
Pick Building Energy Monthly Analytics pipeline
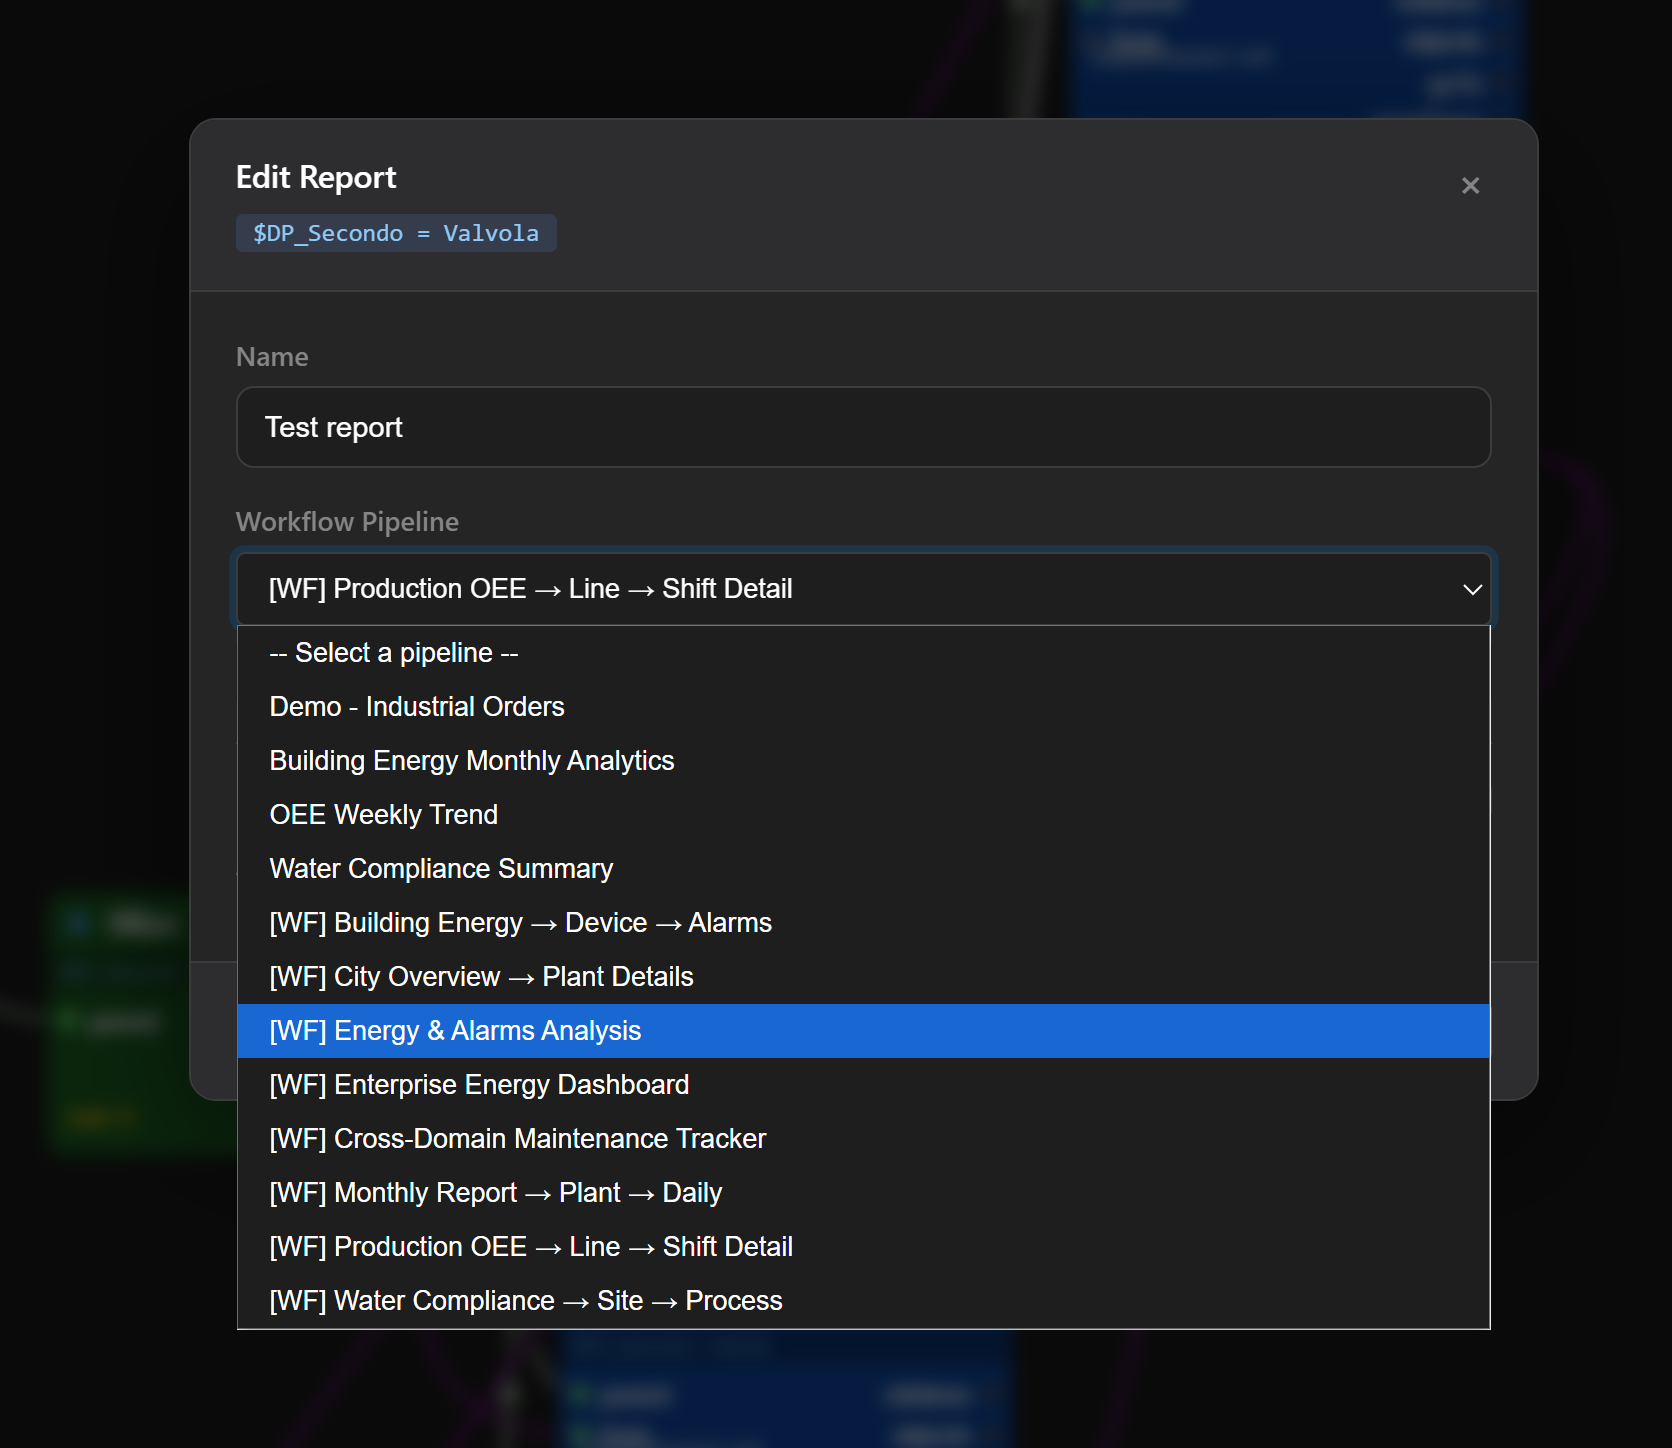click(471, 760)
